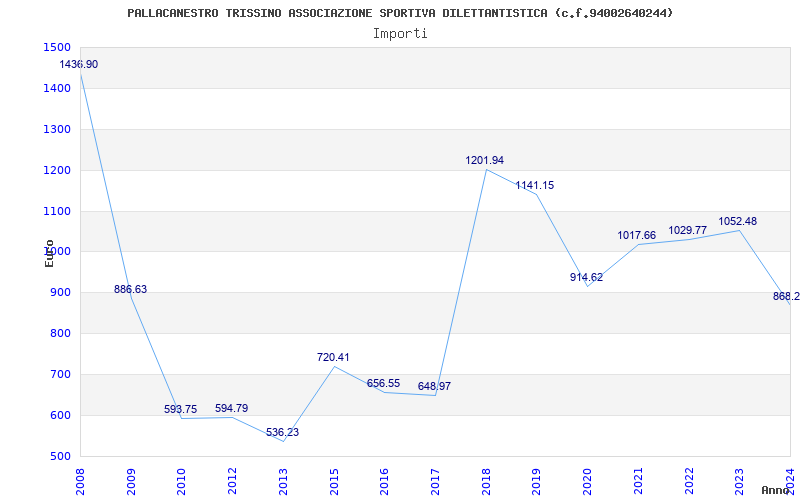Screen dimensions: 800x500
Task: Click the 2008 x-axis year
Action: [80, 481]
